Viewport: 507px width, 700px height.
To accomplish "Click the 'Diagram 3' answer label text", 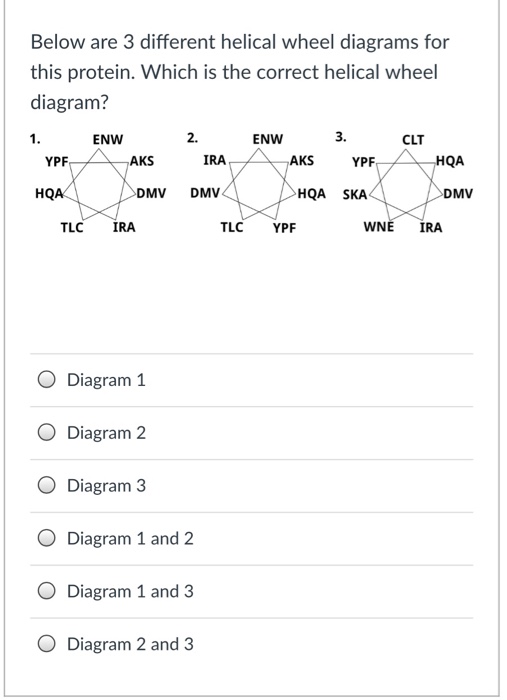I will (106, 485).
